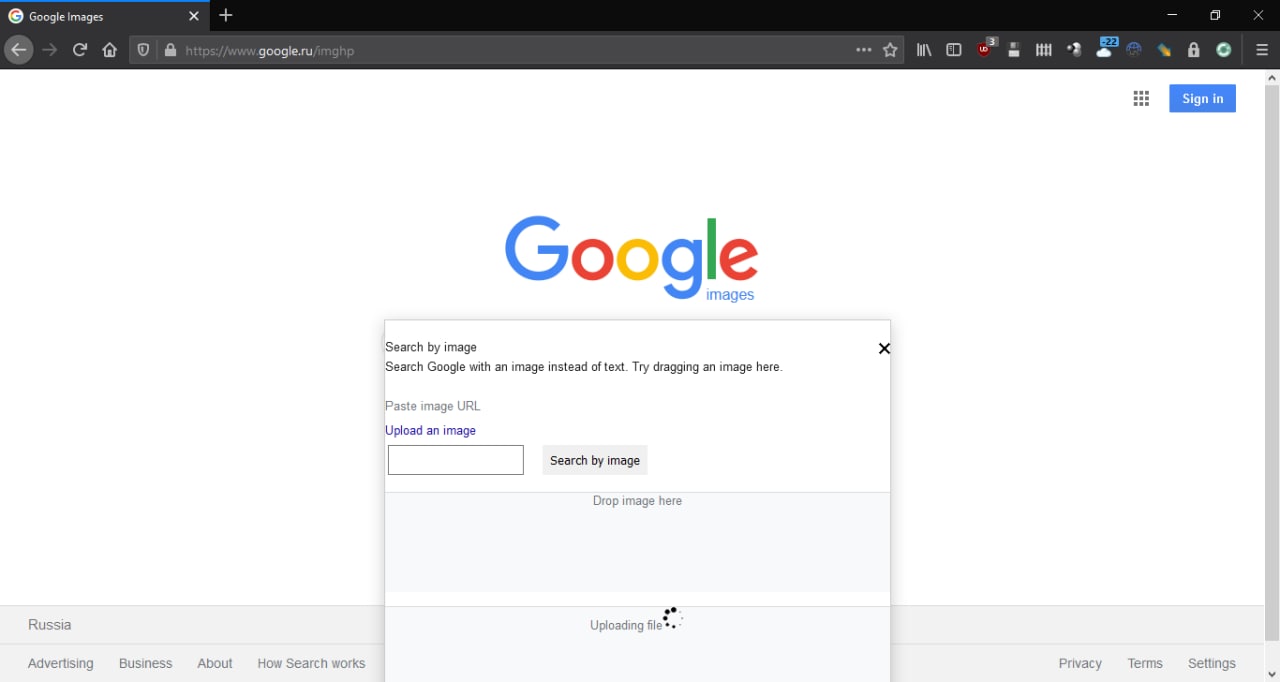1280x682 pixels.
Task: Select the Google Images tab
Action: click(105, 16)
